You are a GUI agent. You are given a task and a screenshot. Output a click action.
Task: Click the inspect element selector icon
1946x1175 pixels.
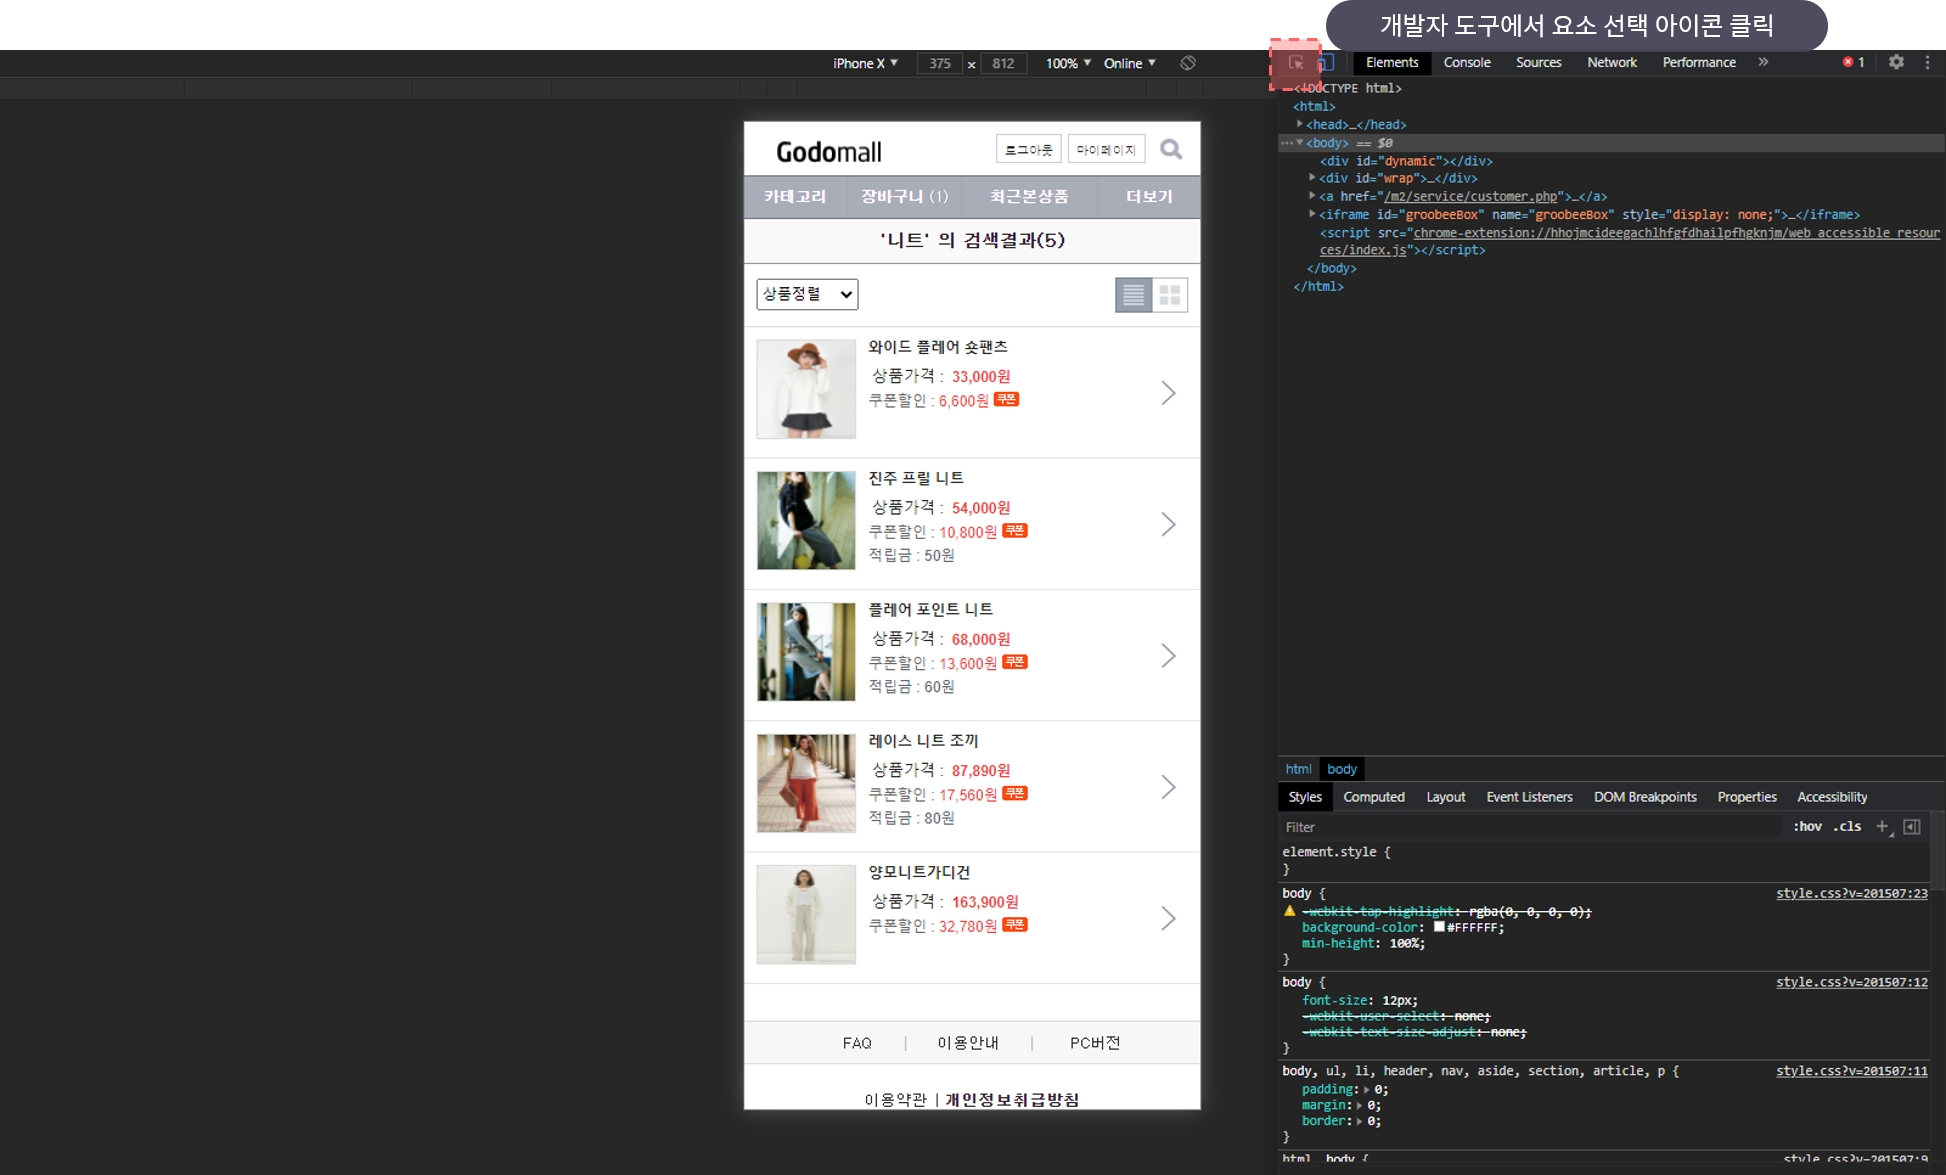pos(1296,63)
